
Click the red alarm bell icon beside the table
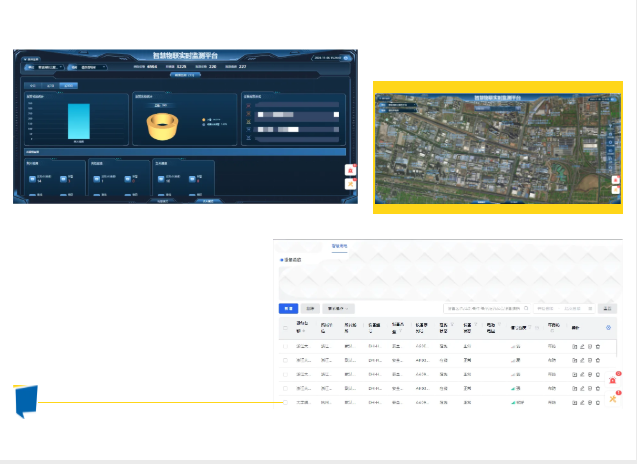613,381
